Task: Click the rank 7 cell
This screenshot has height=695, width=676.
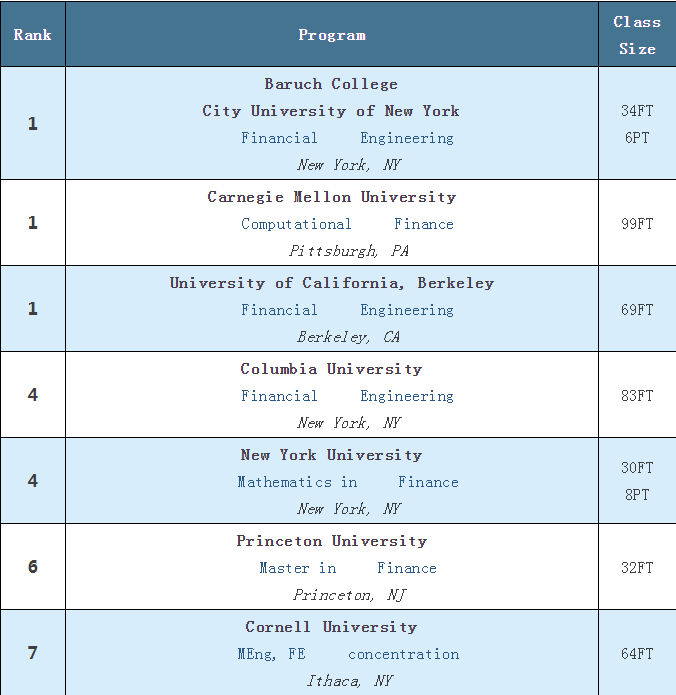Action: pyautogui.click(x=33, y=653)
